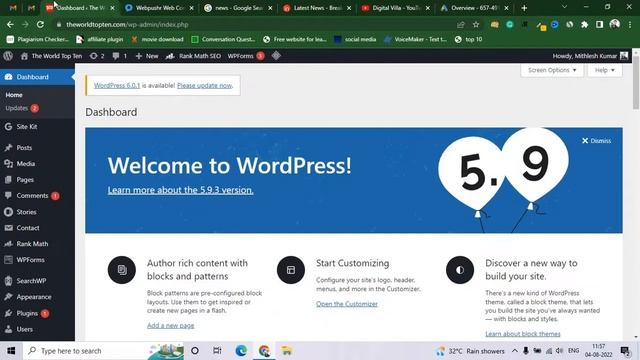The width and height of the screenshot is (640, 360).
Task: Click the Start Customizing circle icon
Action: pyautogui.click(x=291, y=270)
